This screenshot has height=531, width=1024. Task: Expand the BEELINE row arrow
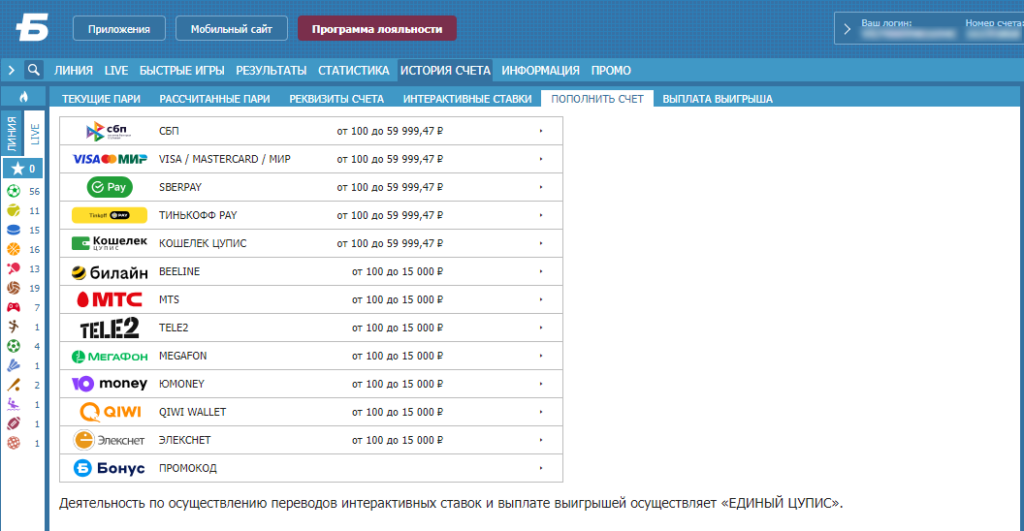pyautogui.click(x=541, y=272)
